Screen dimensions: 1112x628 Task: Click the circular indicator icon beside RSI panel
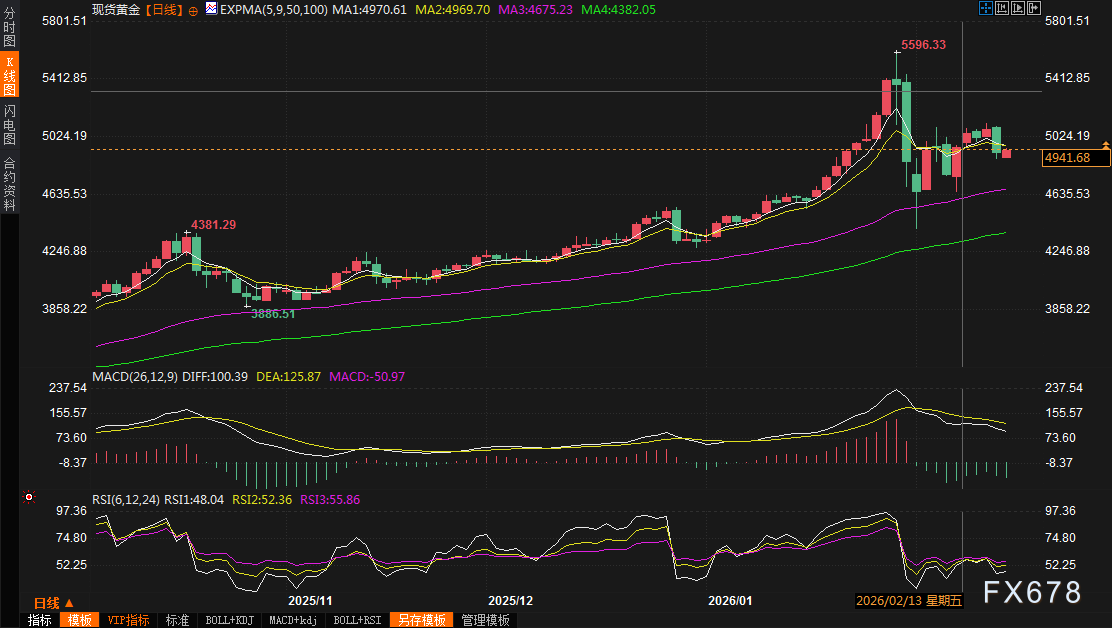click(30, 497)
